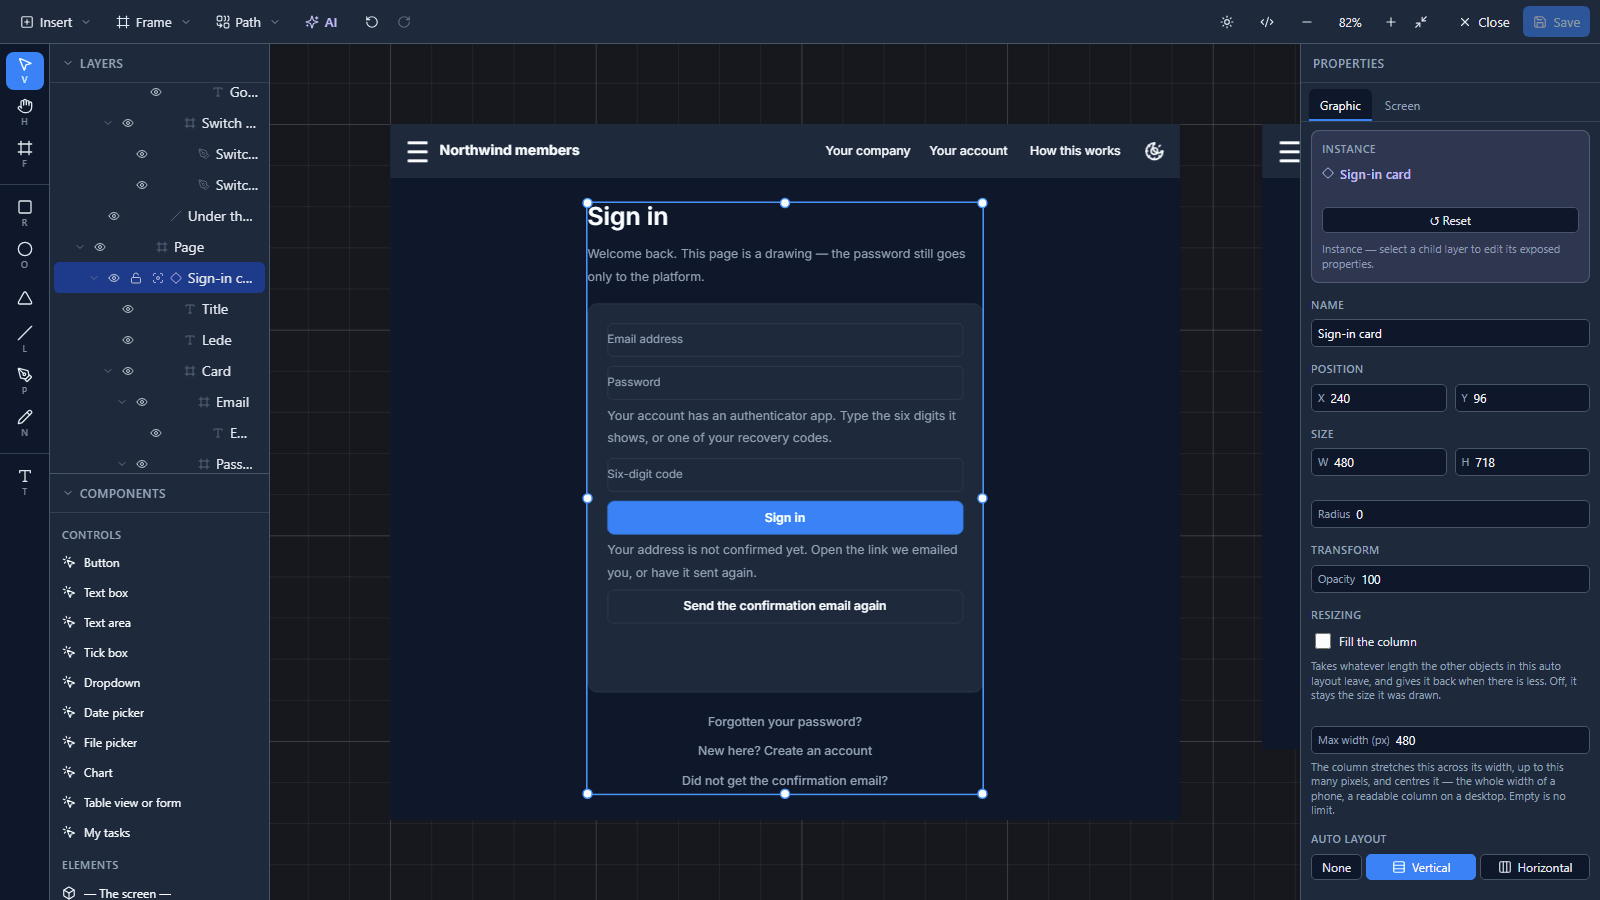Select the Hand pan tool
The height and width of the screenshot is (900, 1600).
point(25,111)
